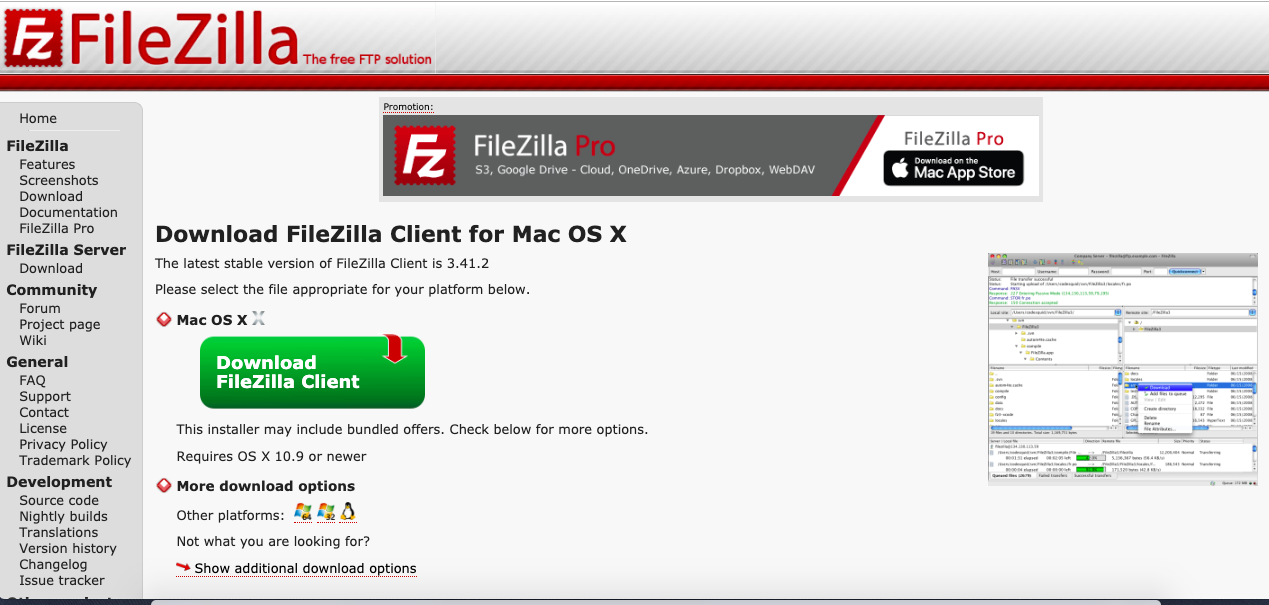Open FileZilla Server Download link
This screenshot has height=605, width=1269.
tap(51, 268)
